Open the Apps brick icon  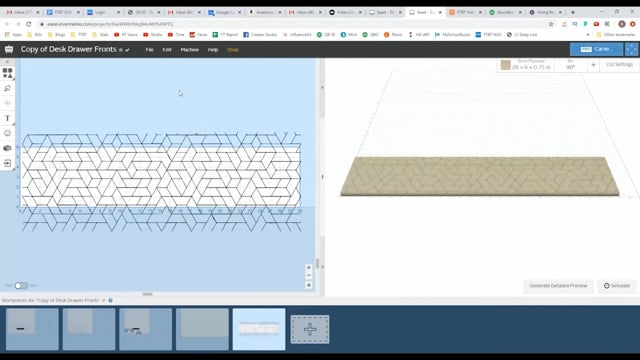(7, 148)
